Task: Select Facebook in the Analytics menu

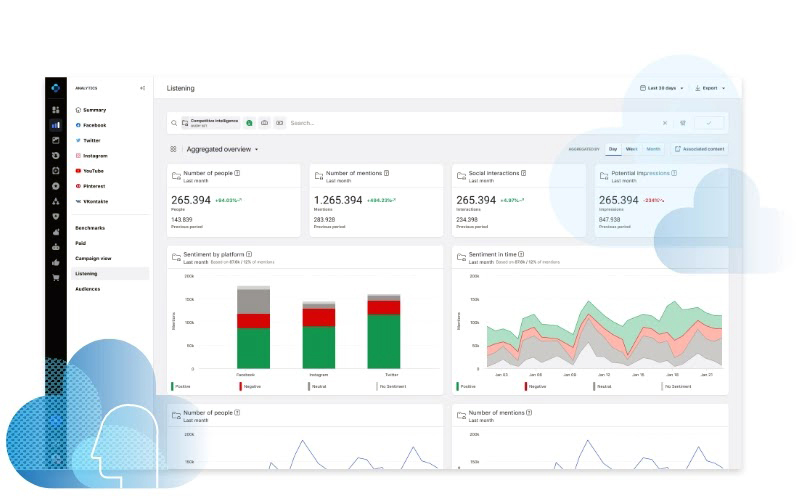Action: tap(94, 125)
